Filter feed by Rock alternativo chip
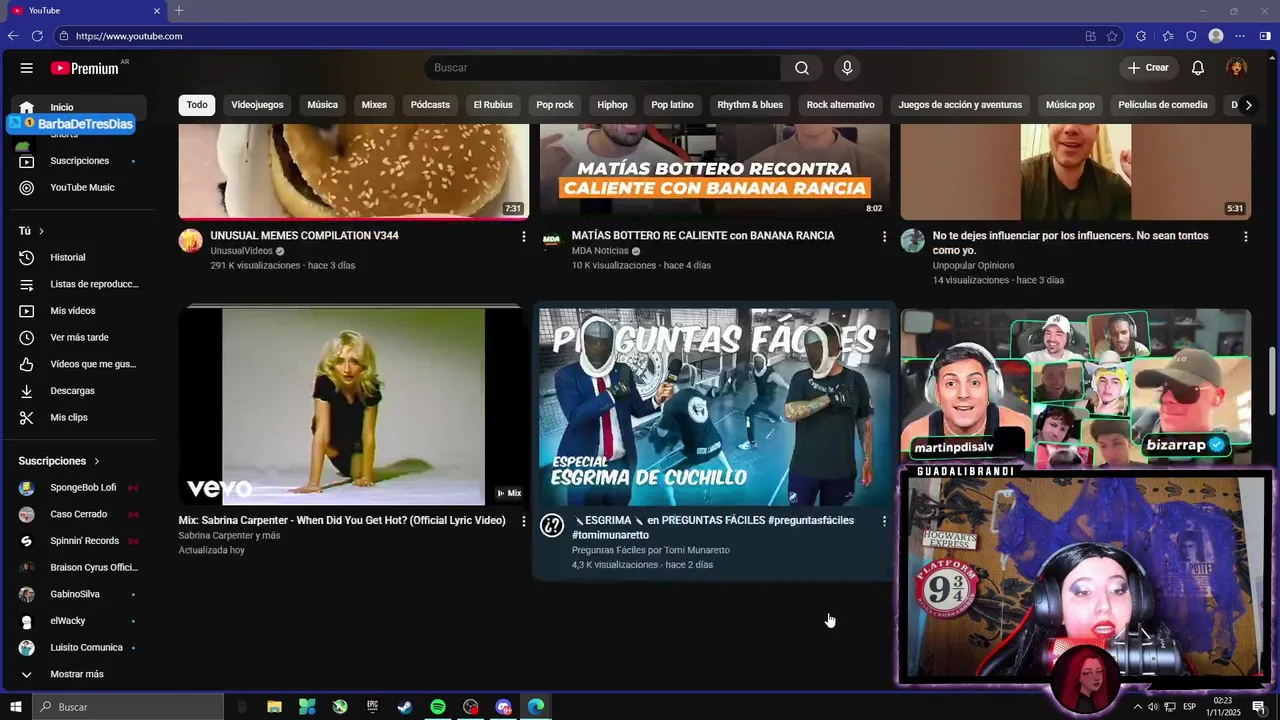Screen dimensions: 1280x720 [840, 105]
